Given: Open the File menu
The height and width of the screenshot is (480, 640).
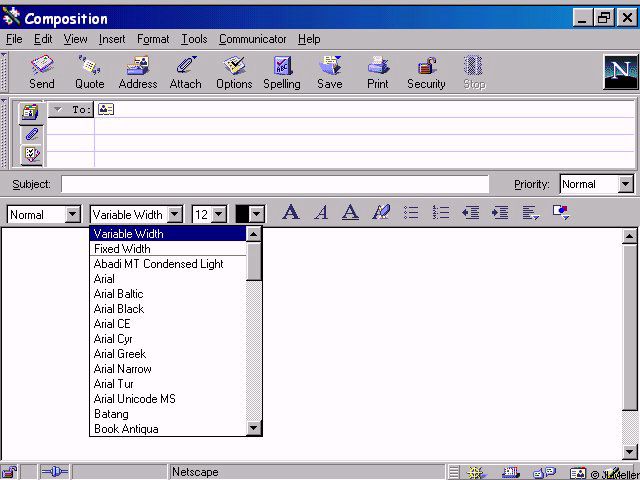Looking at the screenshot, I should 14,39.
